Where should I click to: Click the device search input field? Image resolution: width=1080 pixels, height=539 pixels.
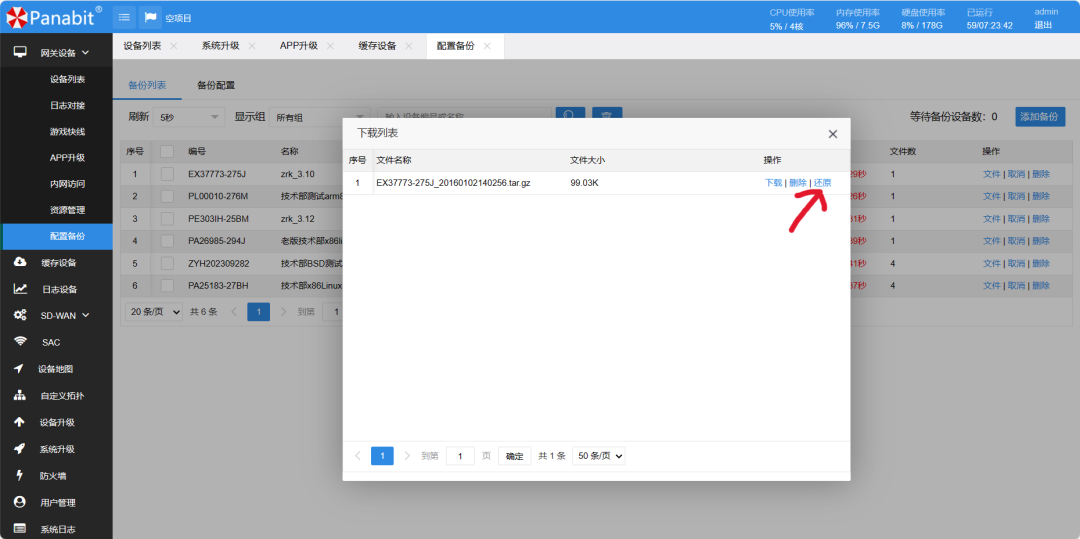464,116
